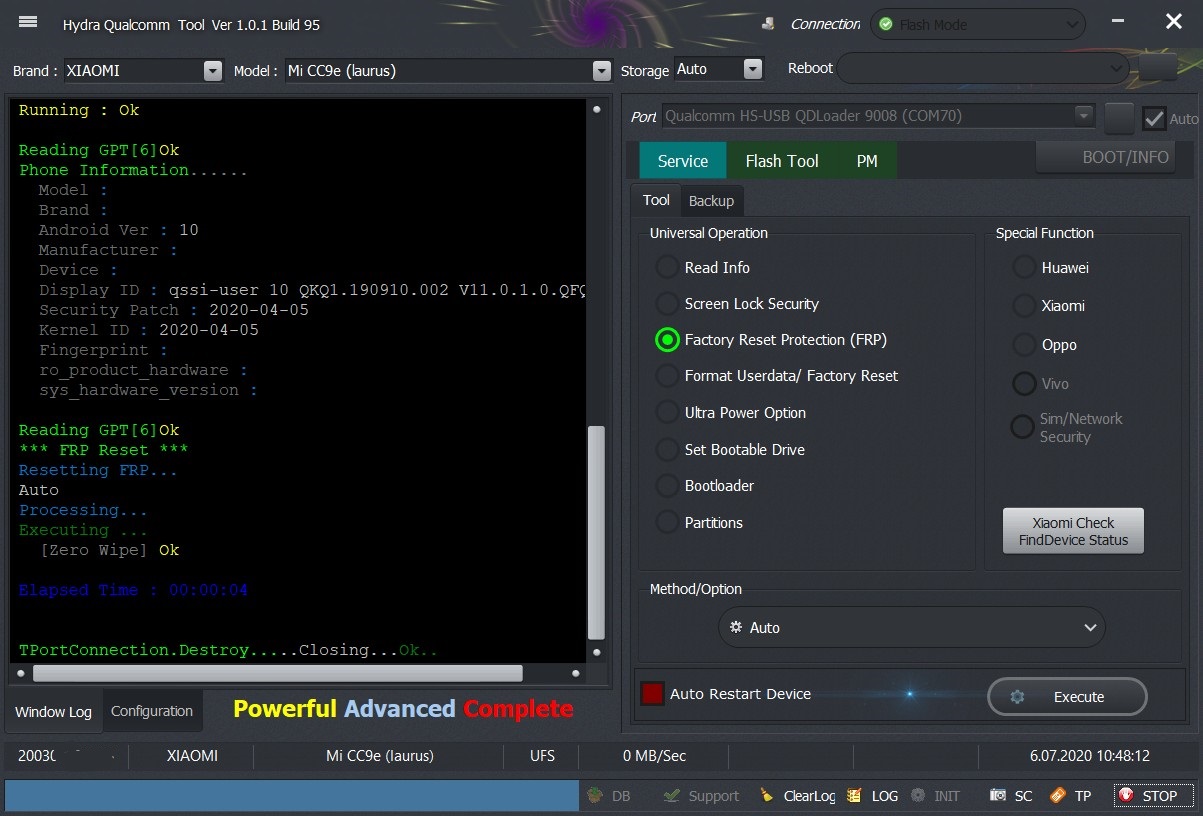
Task: Open the LOG icon
Action: (x=854, y=796)
